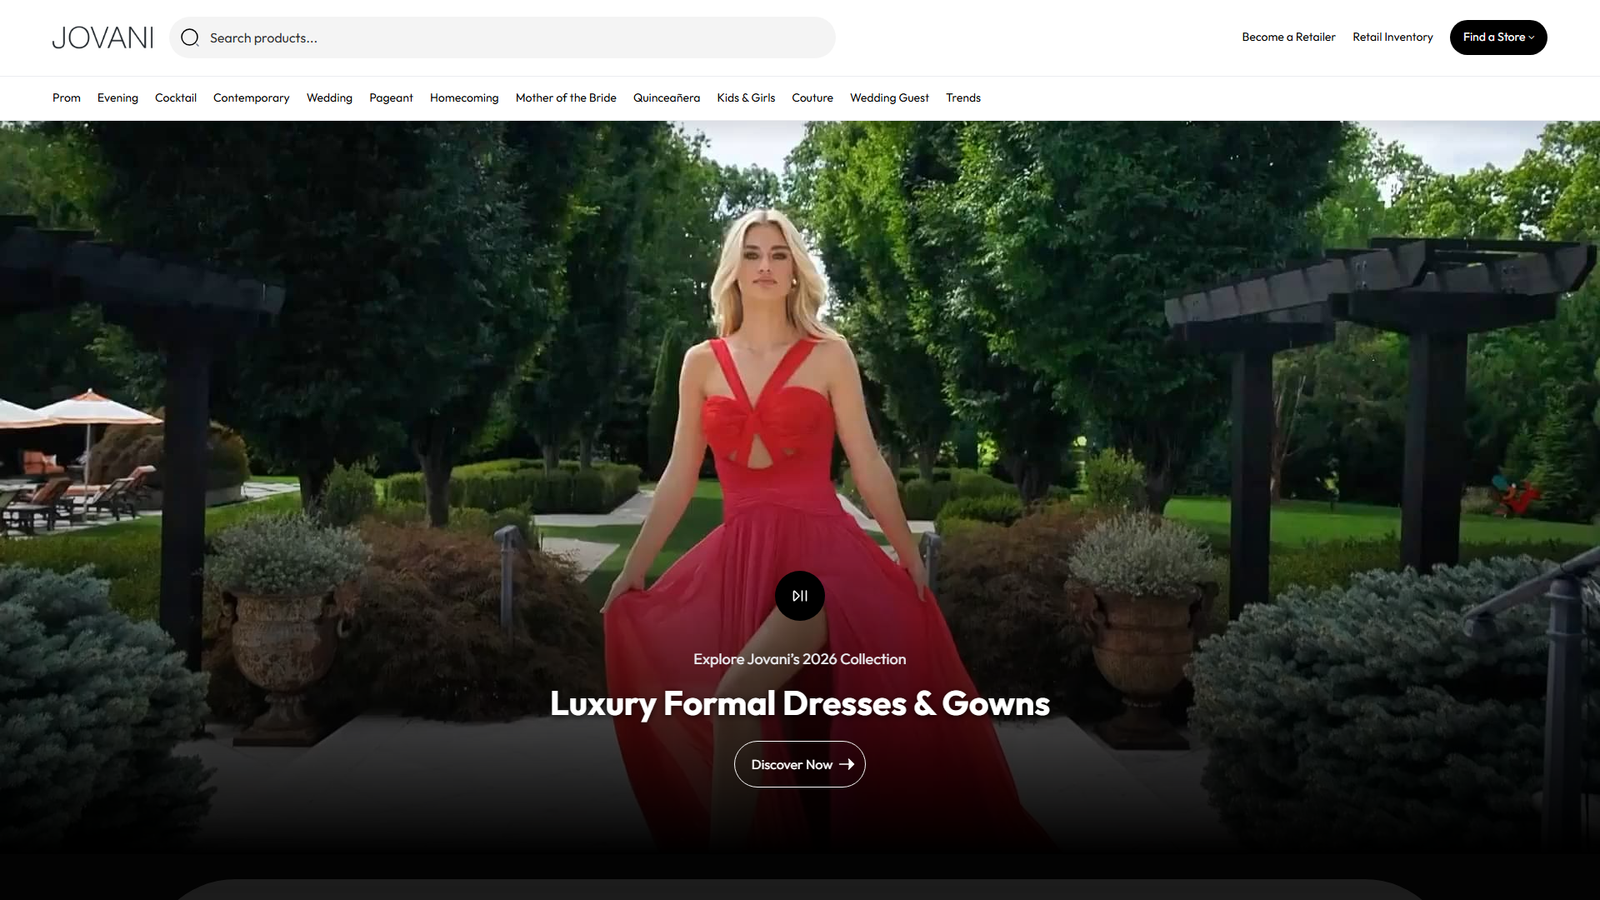Viewport: 1600px width, 900px height.
Task: Open the Find a Store dropdown
Action: click(1497, 37)
